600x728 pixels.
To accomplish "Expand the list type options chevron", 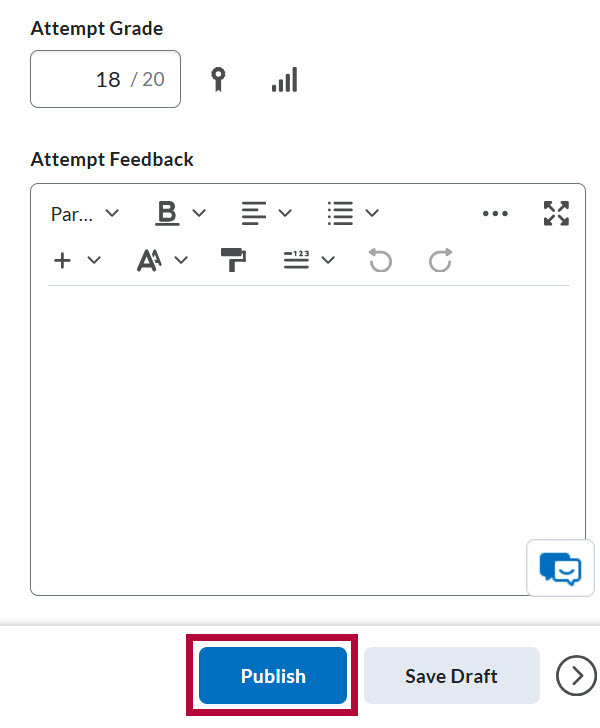I will 372,213.
